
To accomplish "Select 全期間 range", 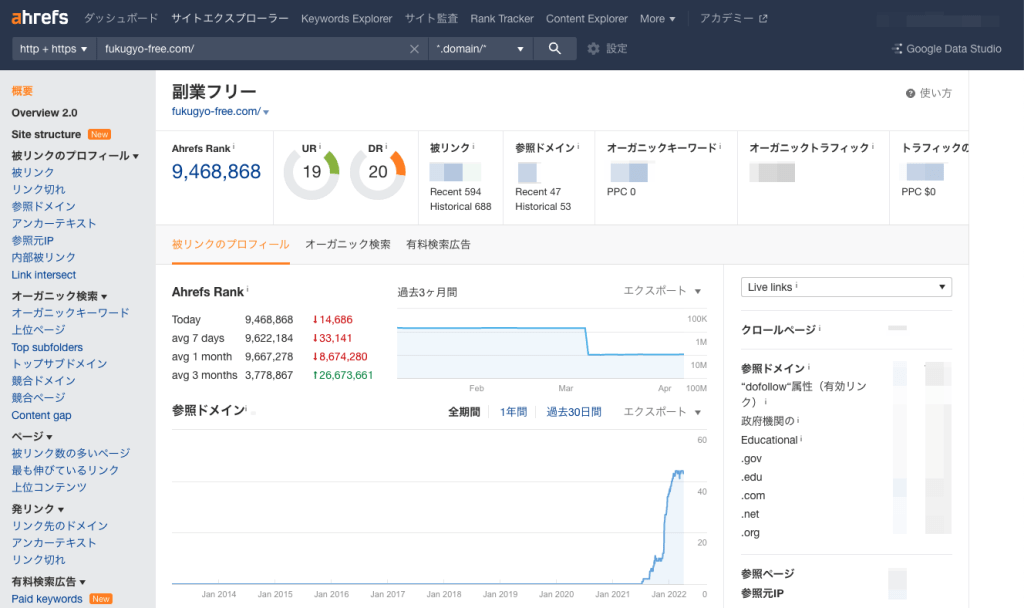I will click(464, 412).
